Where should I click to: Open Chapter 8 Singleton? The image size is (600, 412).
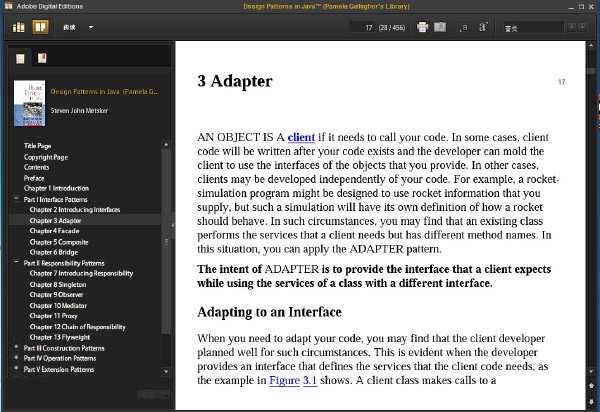(58, 285)
